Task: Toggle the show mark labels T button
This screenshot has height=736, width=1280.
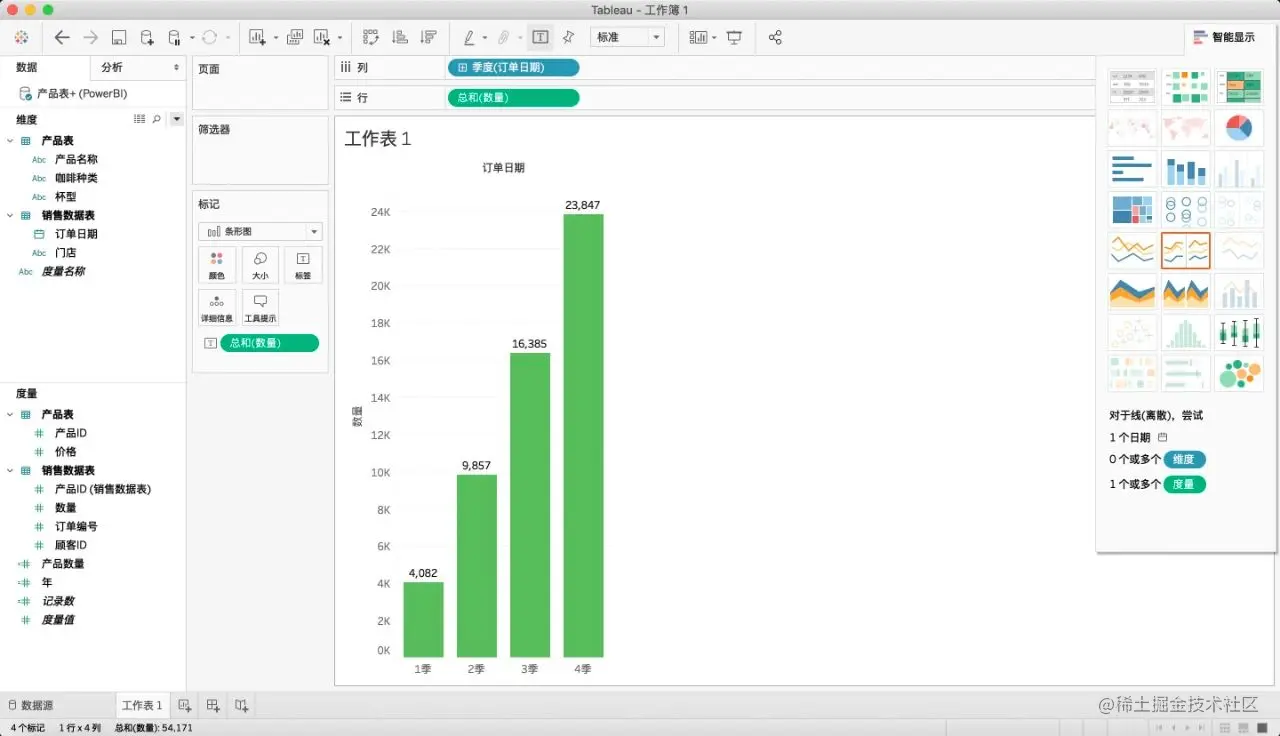Action: [540, 37]
